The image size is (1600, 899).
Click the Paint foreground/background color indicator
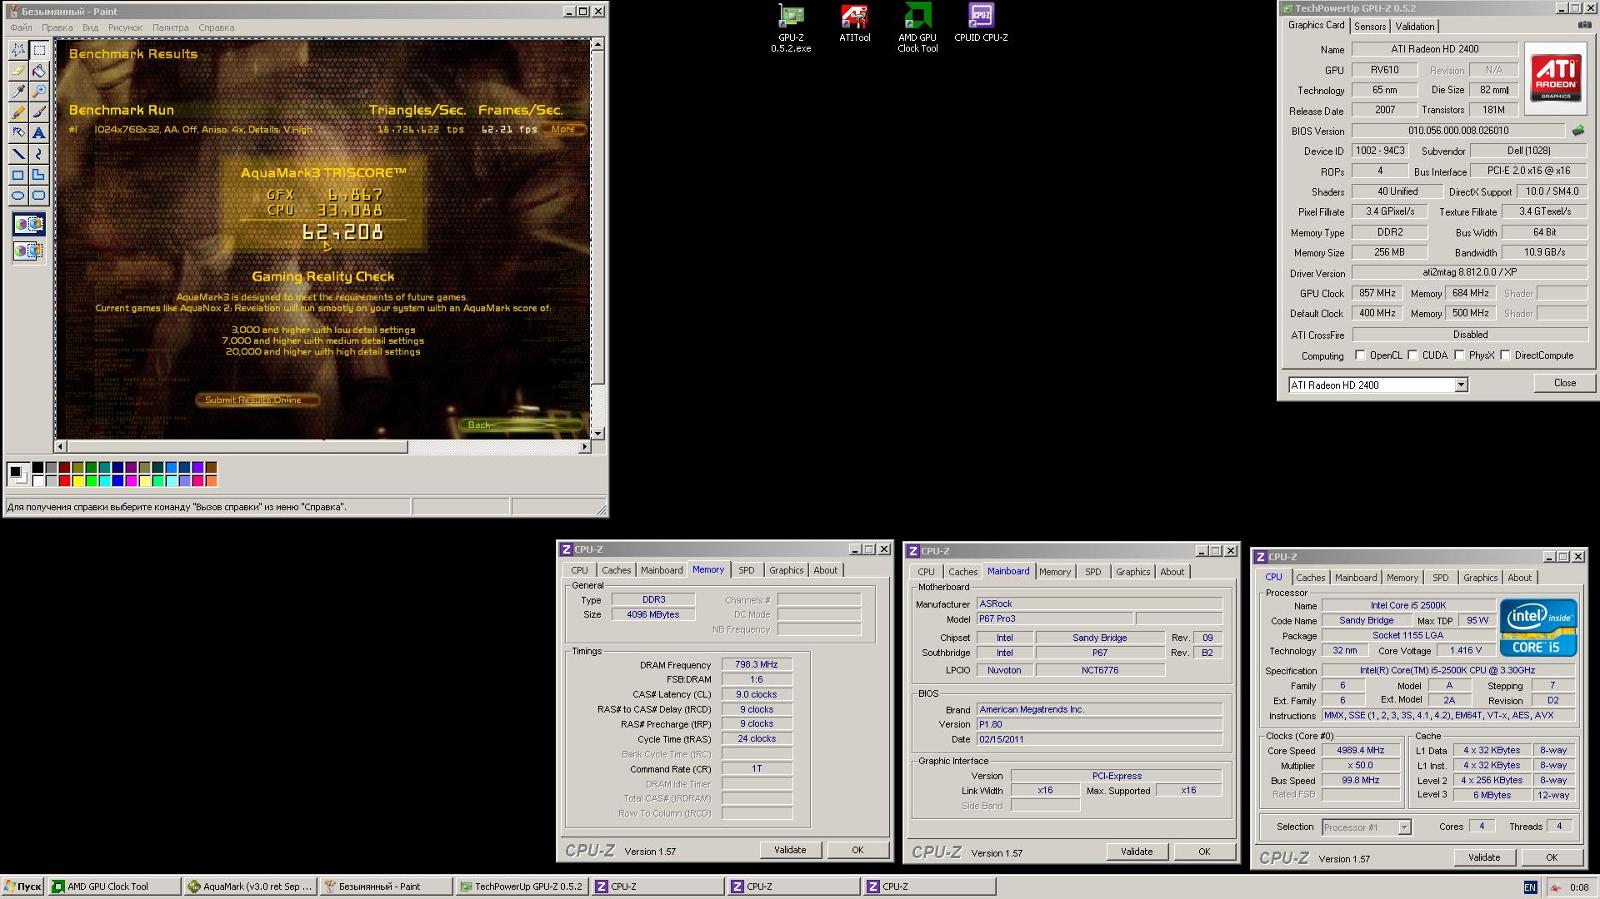[17, 473]
